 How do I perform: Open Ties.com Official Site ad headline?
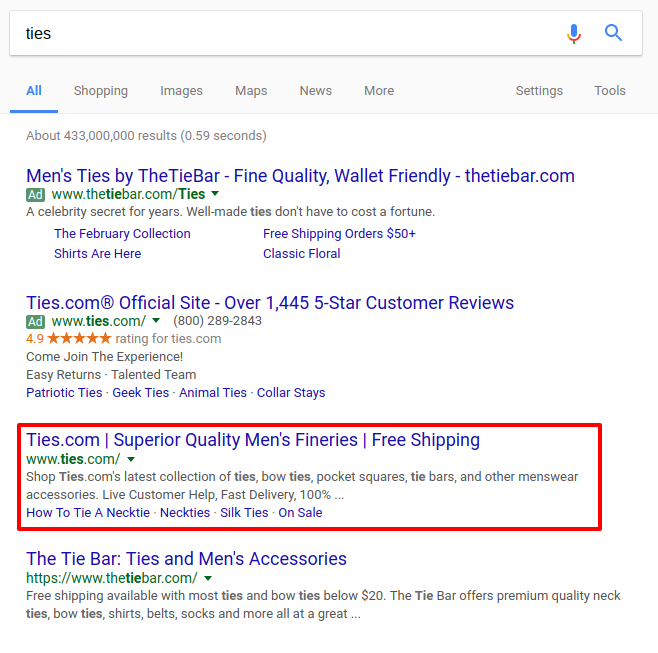coord(270,303)
